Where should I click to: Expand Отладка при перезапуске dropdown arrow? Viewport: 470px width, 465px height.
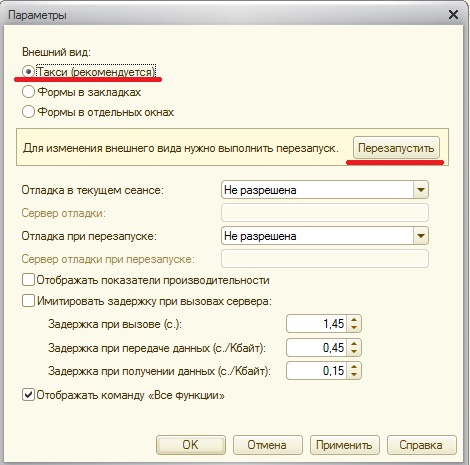click(x=421, y=236)
